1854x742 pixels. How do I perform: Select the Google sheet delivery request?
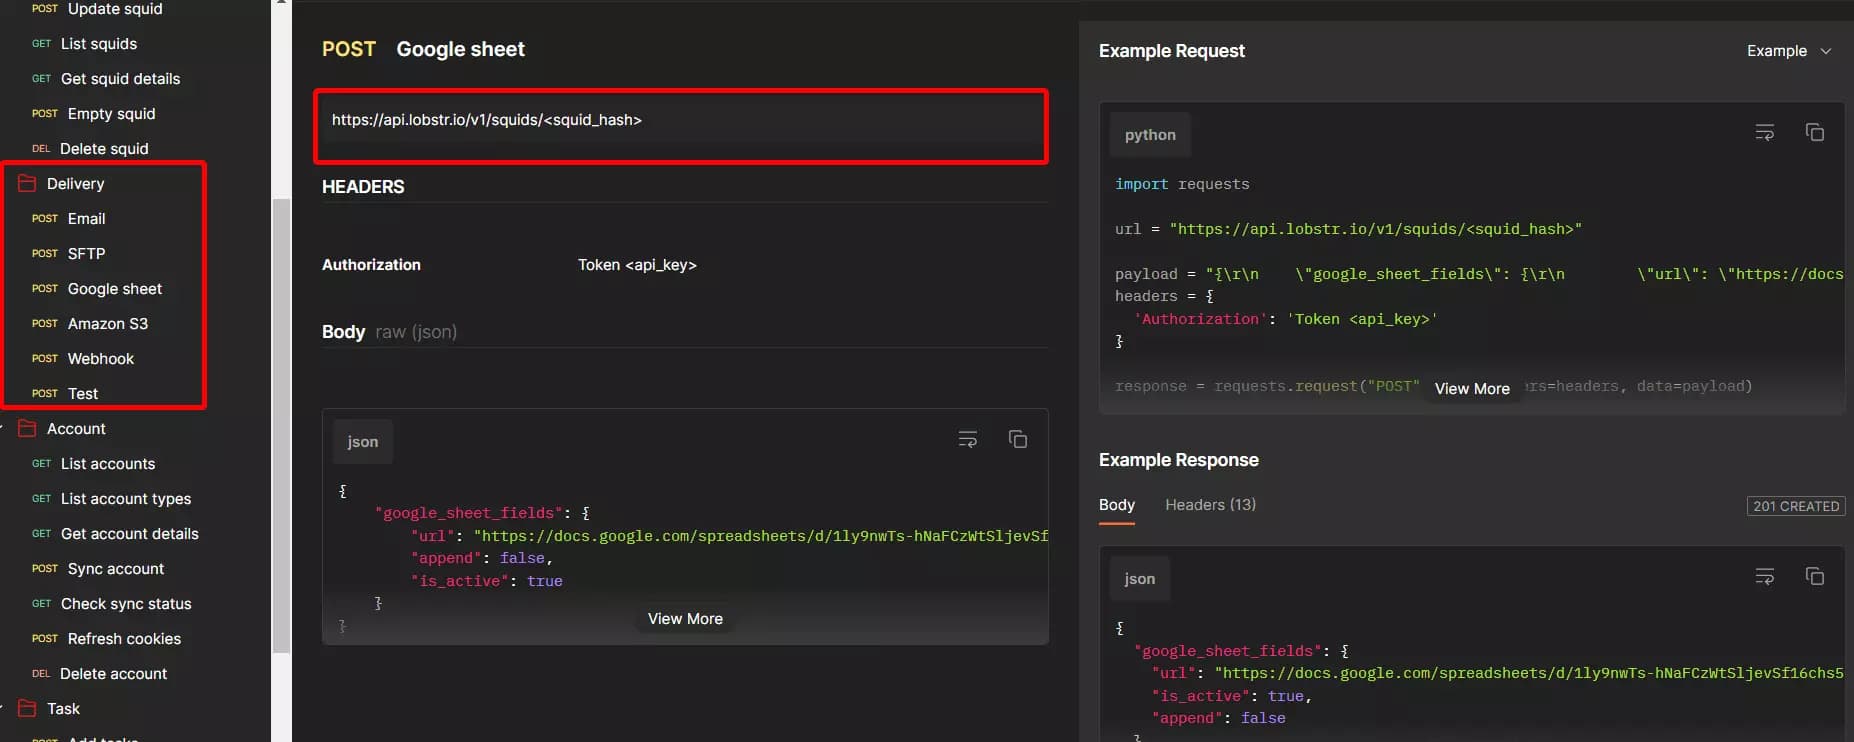(x=114, y=289)
